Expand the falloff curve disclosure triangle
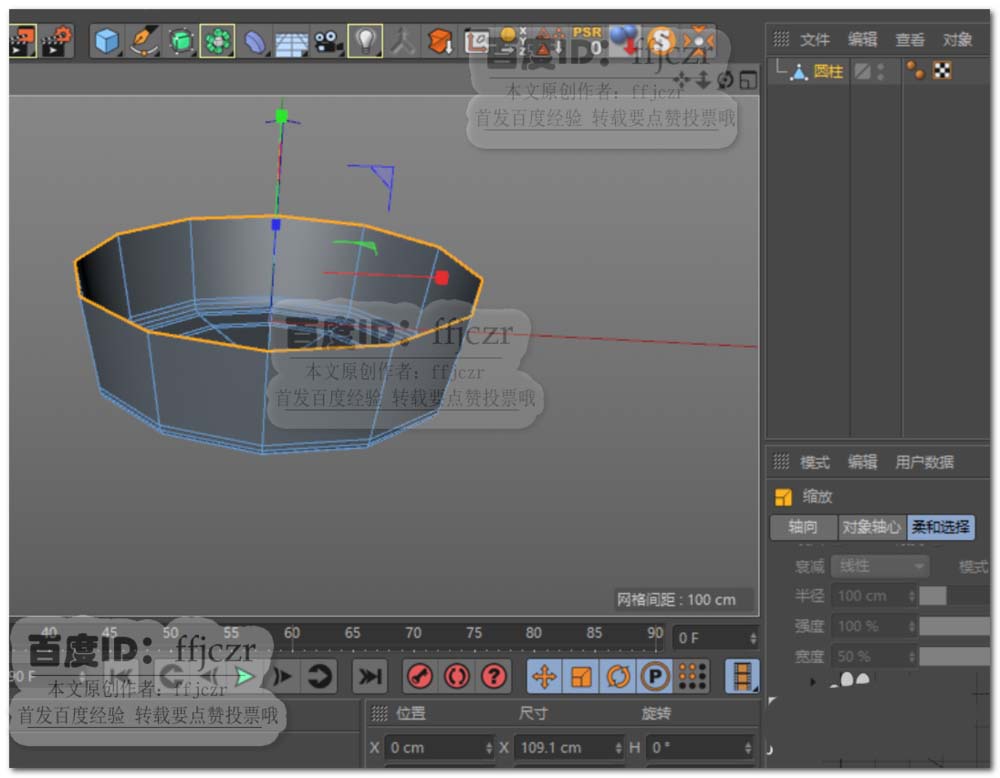This screenshot has height=778, width=1000. tap(812, 681)
